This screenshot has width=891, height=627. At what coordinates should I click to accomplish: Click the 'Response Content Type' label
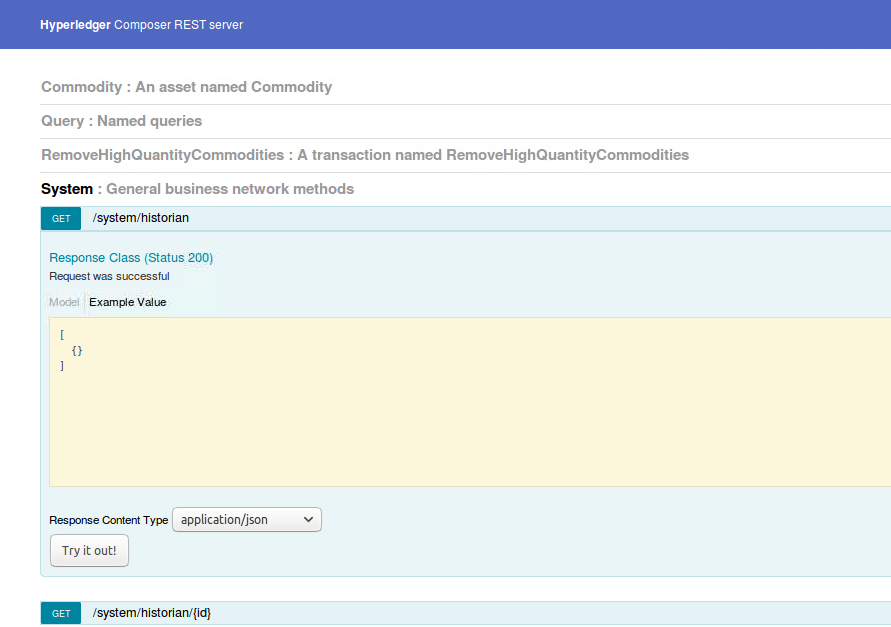click(x=109, y=520)
